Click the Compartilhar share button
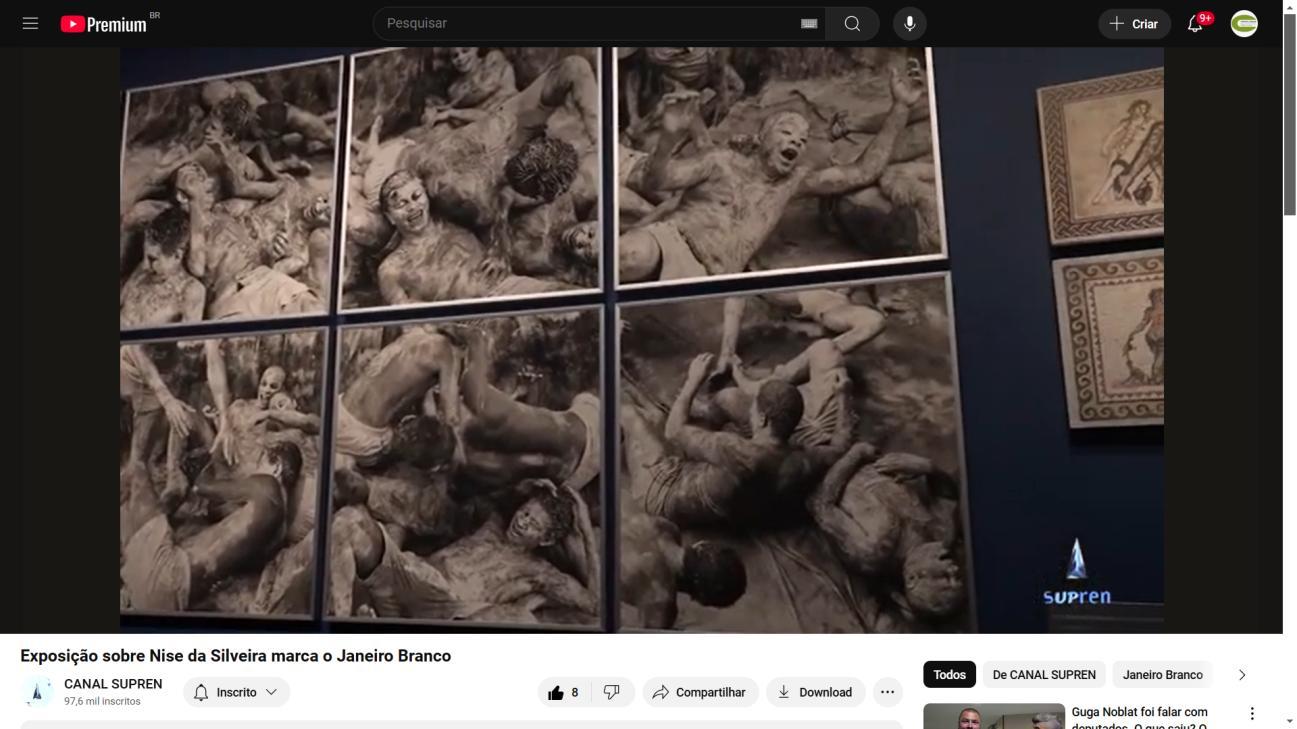This screenshot has width=1297, height=729. pyautogui.click(x=700, y=692)
